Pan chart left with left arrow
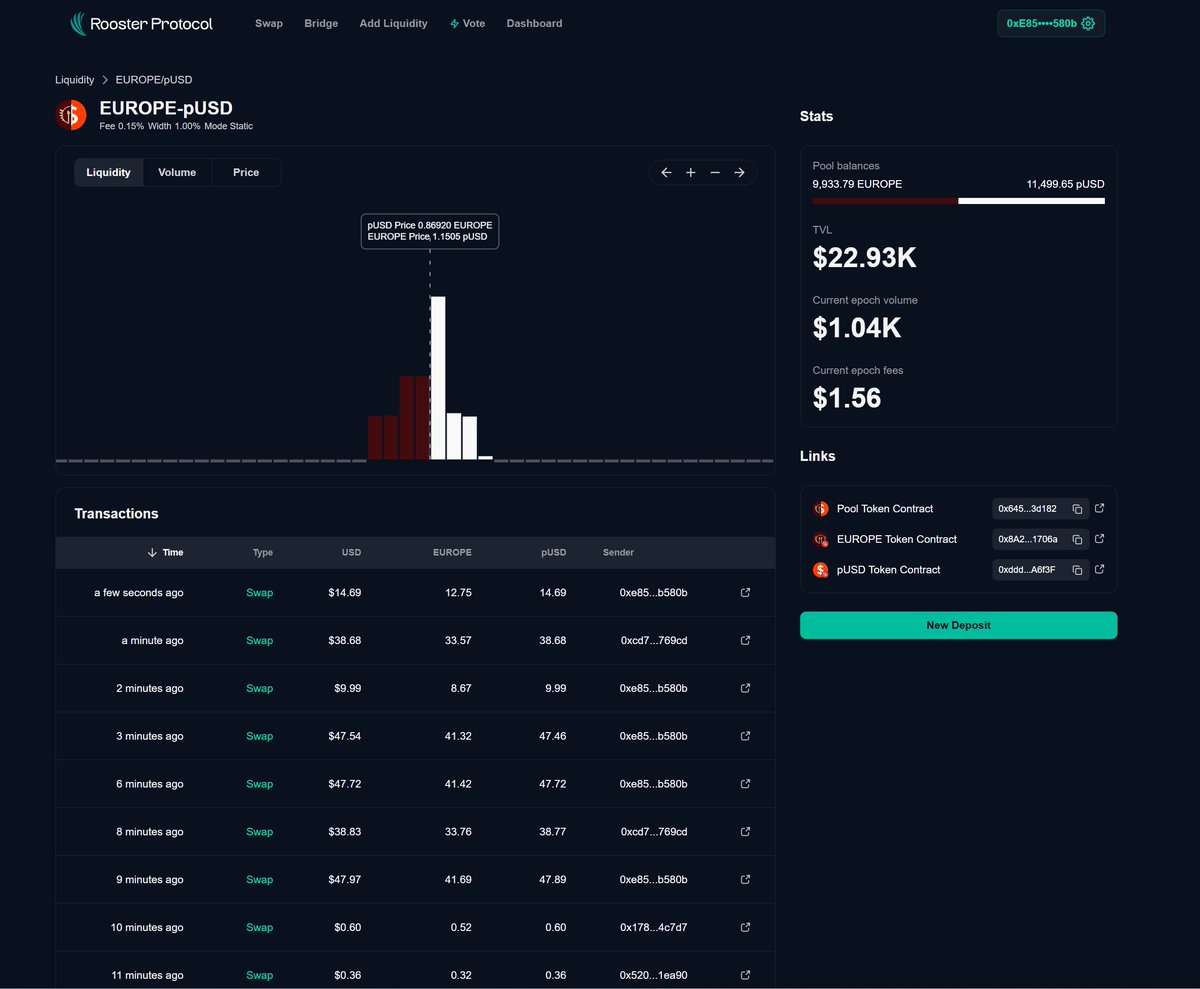The image size is (1200, 989). click(666, 172)
